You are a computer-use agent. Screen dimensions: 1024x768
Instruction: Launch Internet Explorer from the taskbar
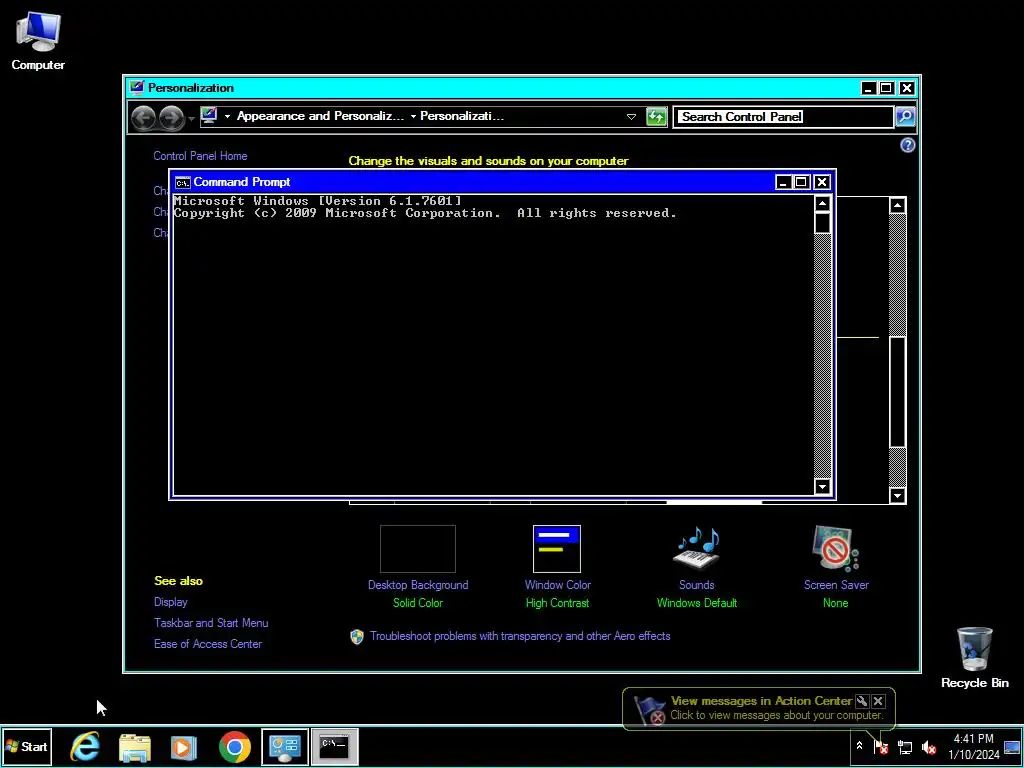click(86, 746)
